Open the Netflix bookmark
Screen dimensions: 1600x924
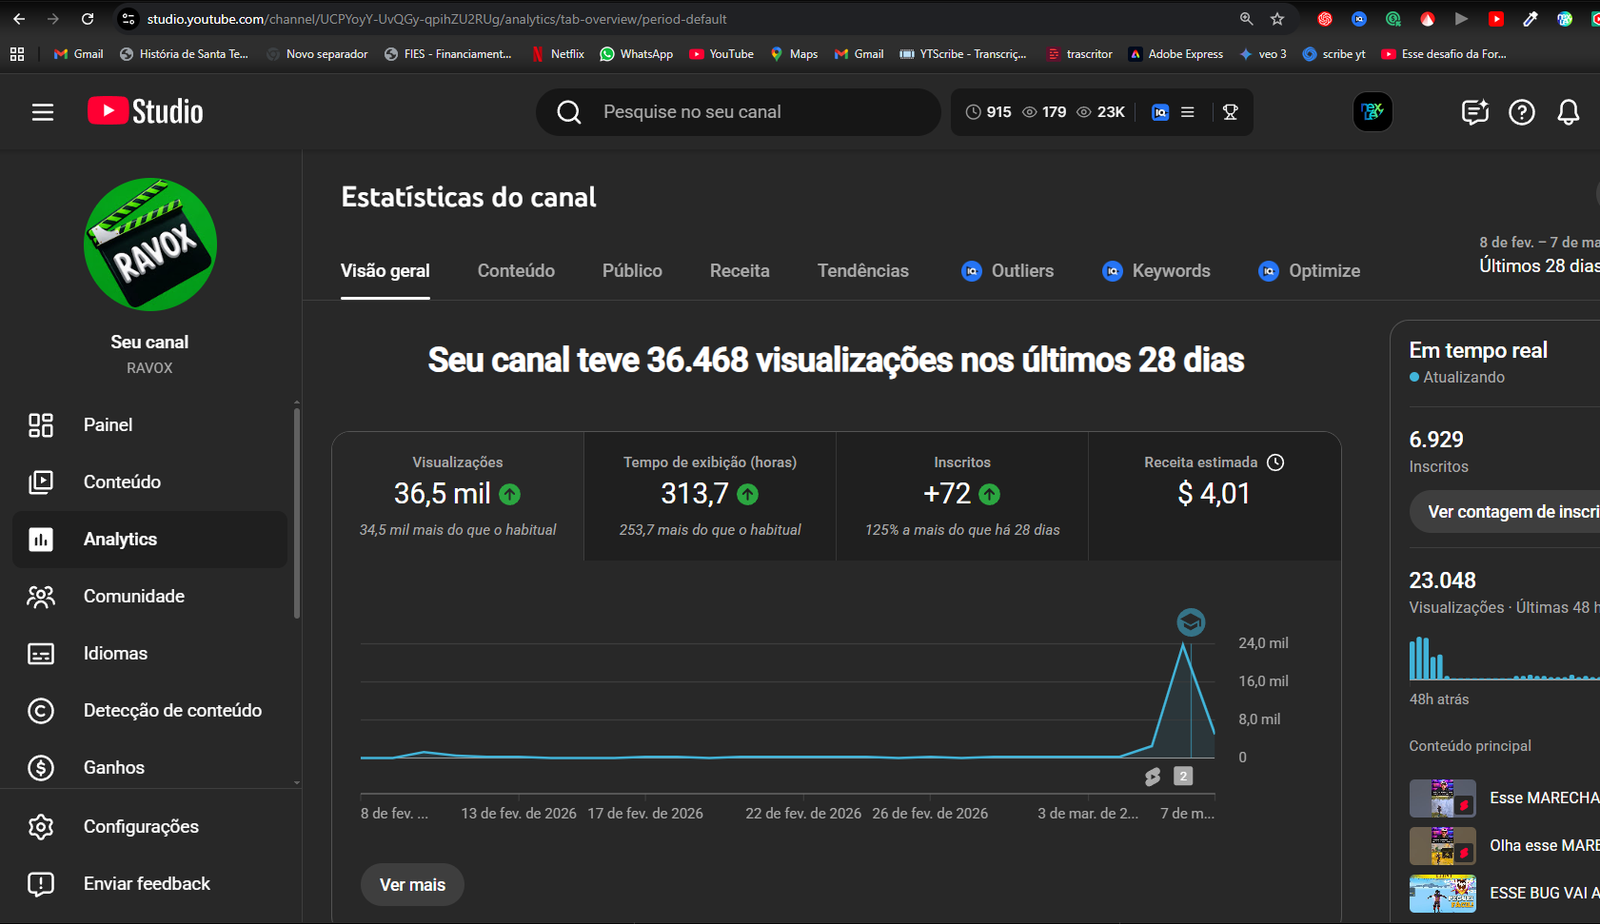coord(558,54)
